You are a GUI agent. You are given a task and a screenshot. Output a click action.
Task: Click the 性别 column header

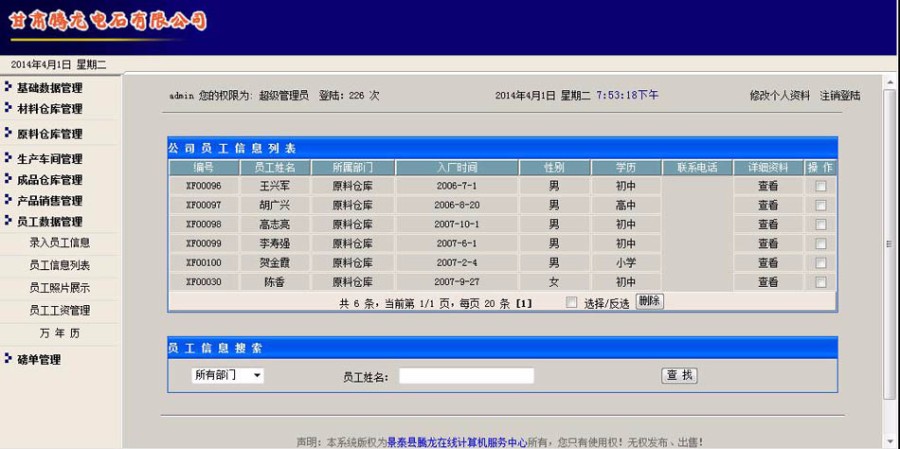point(554,168)
